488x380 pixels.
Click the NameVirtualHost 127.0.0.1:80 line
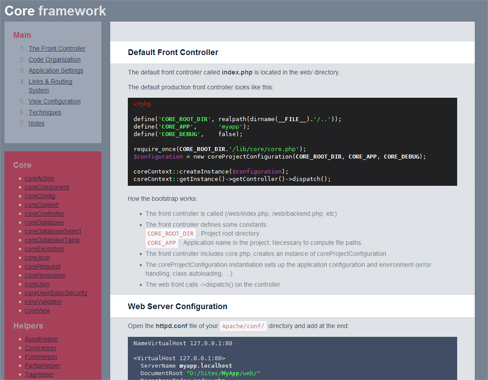click(x=183, y=343)
